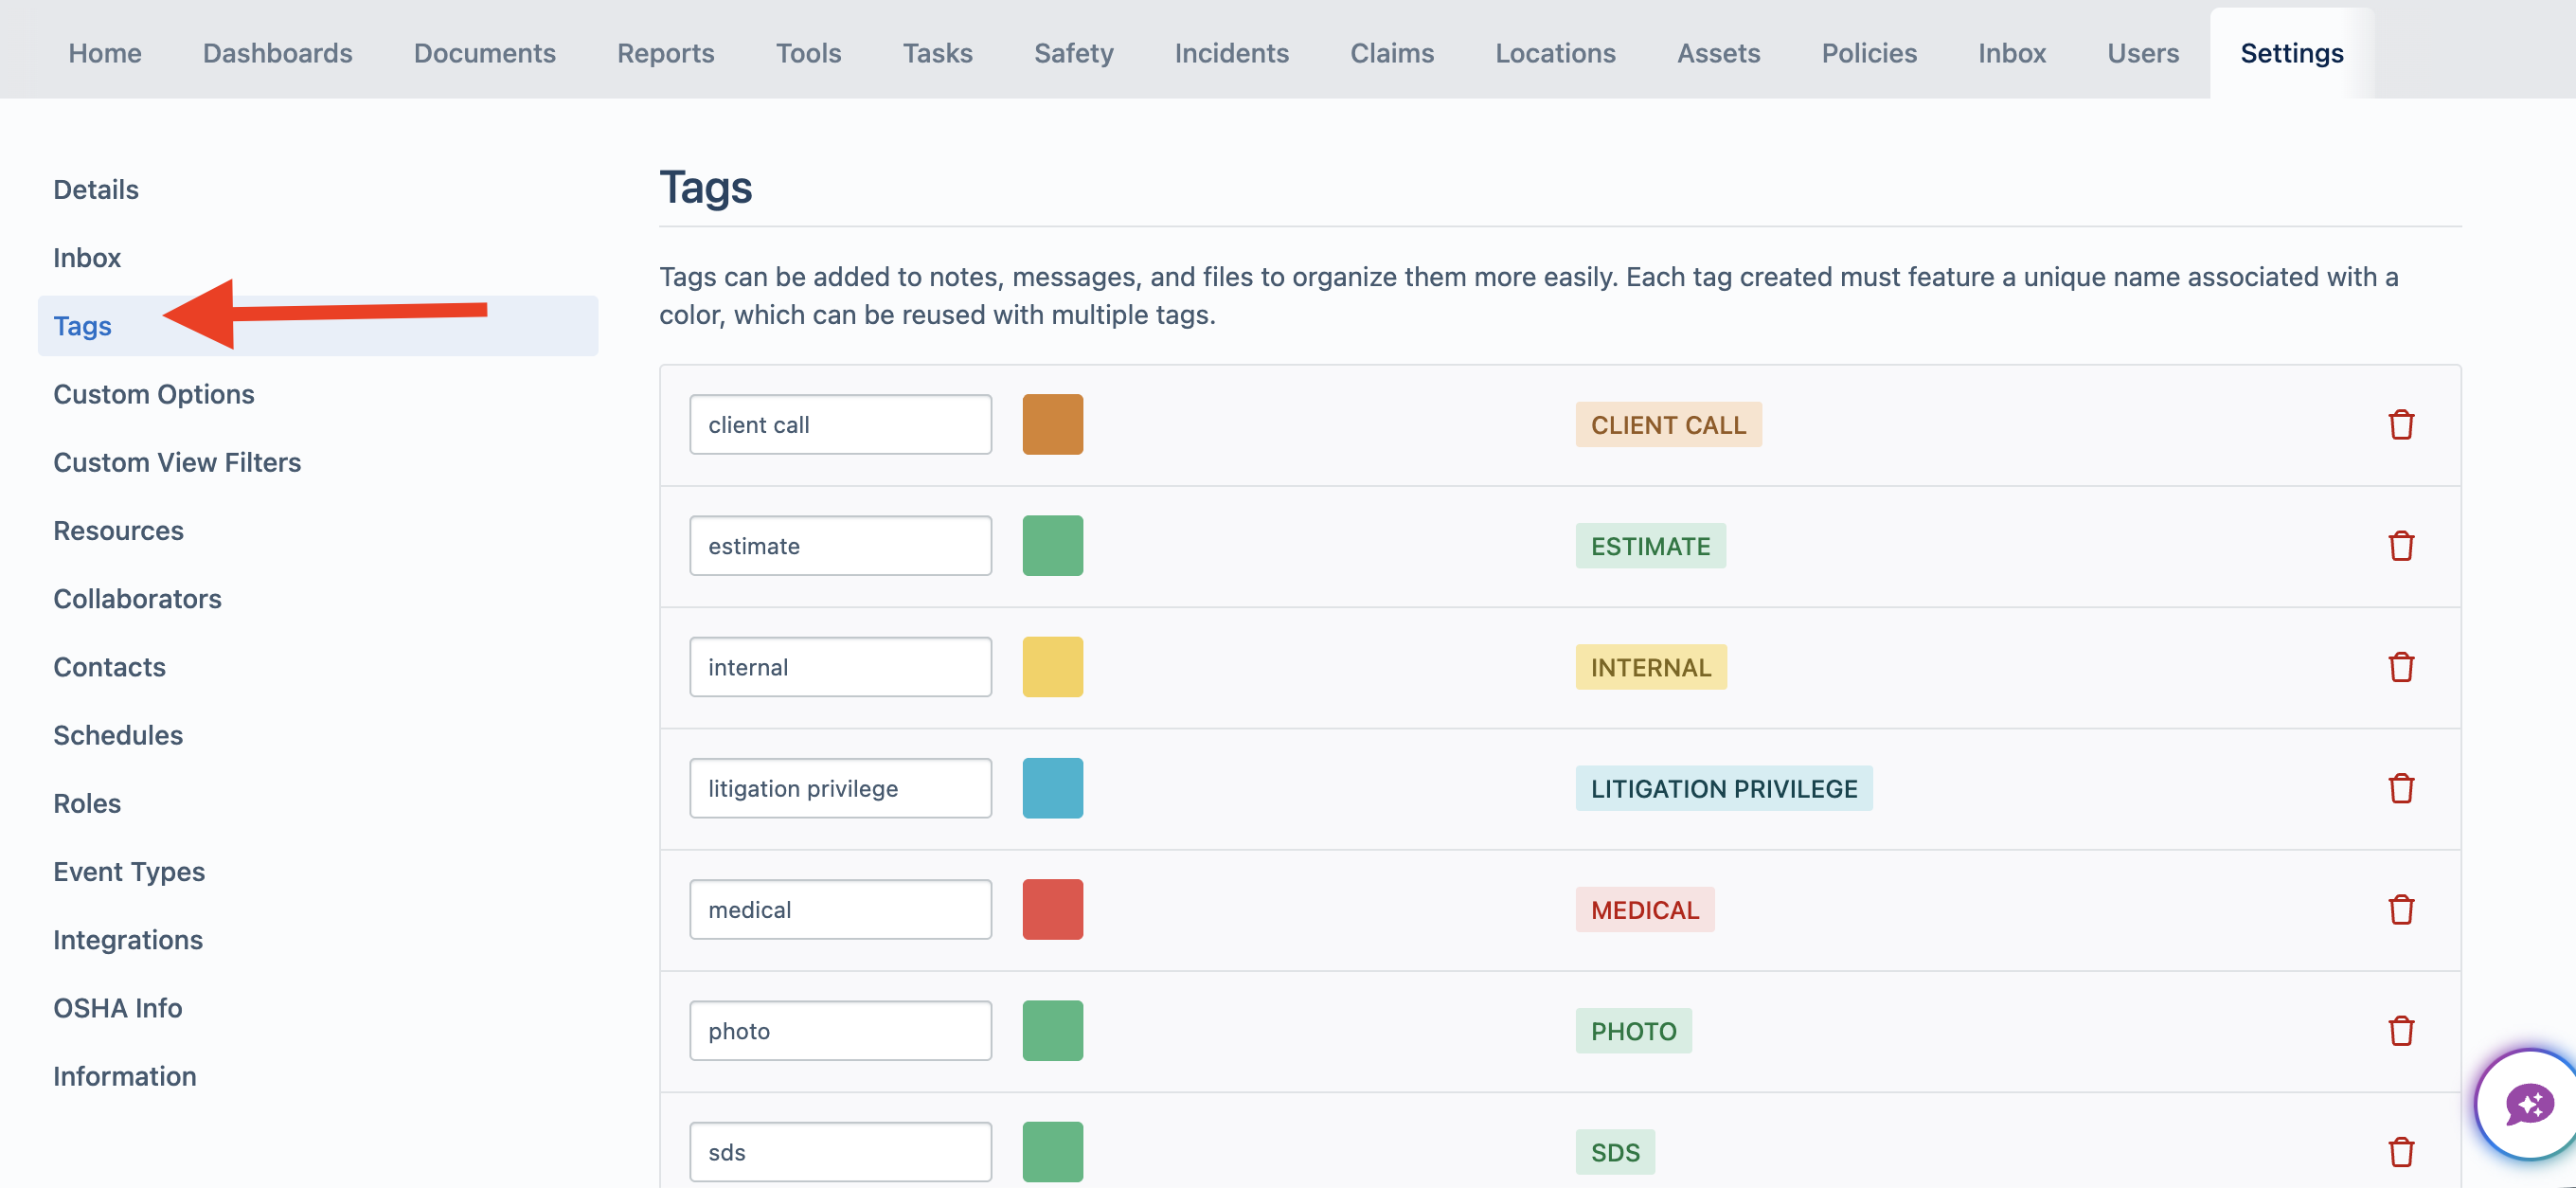Change litigation privilege blue color swatch

[1052, 789]
